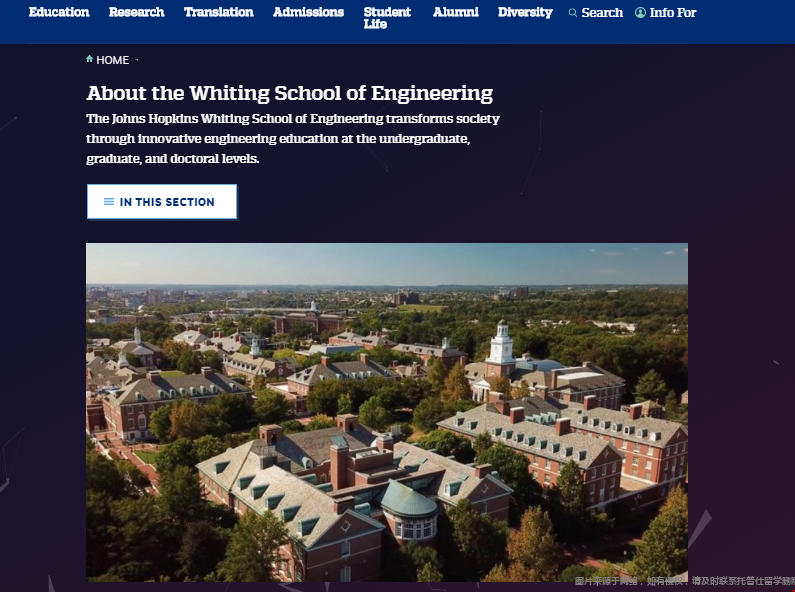Expand the Info For dropdown
Image resolution: width=795 pixels, height=592 pixels.
point(672,13)
